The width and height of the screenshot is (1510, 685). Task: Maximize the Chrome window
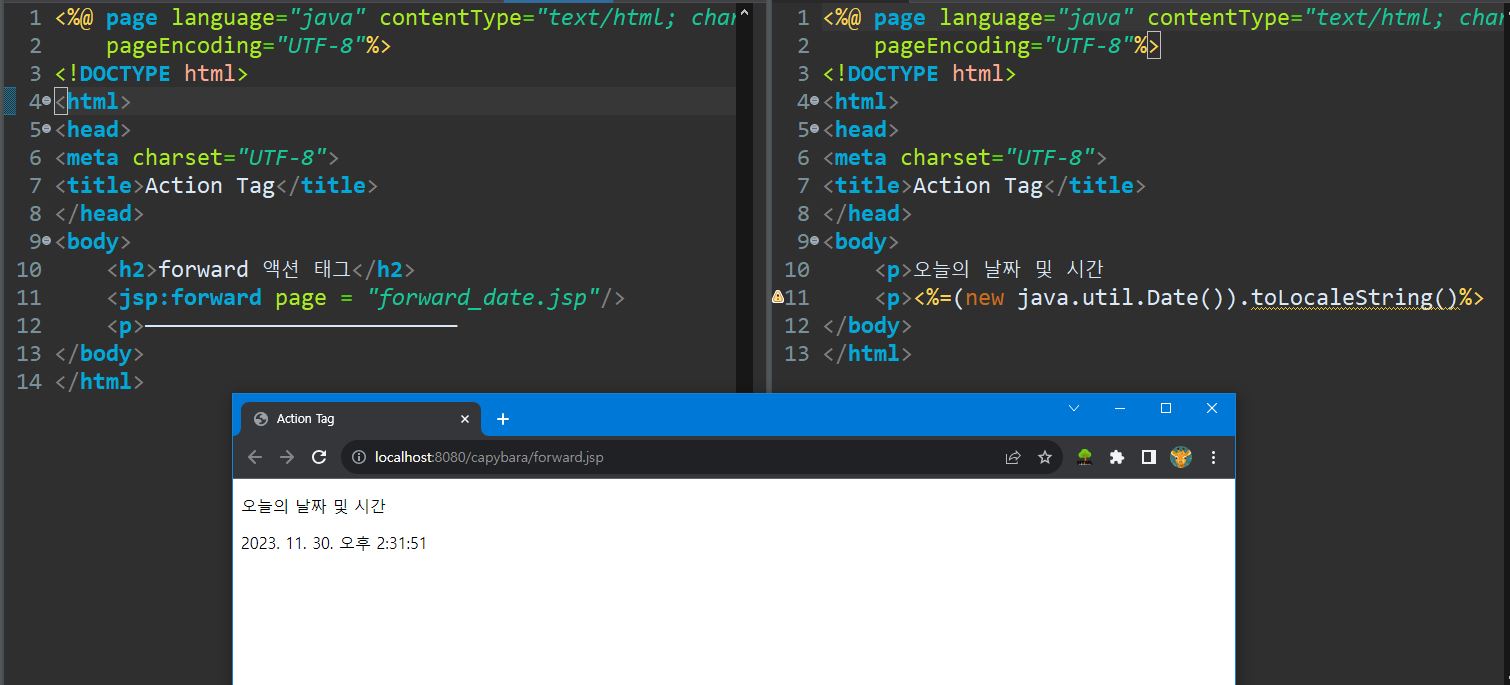pos(1166,408)
